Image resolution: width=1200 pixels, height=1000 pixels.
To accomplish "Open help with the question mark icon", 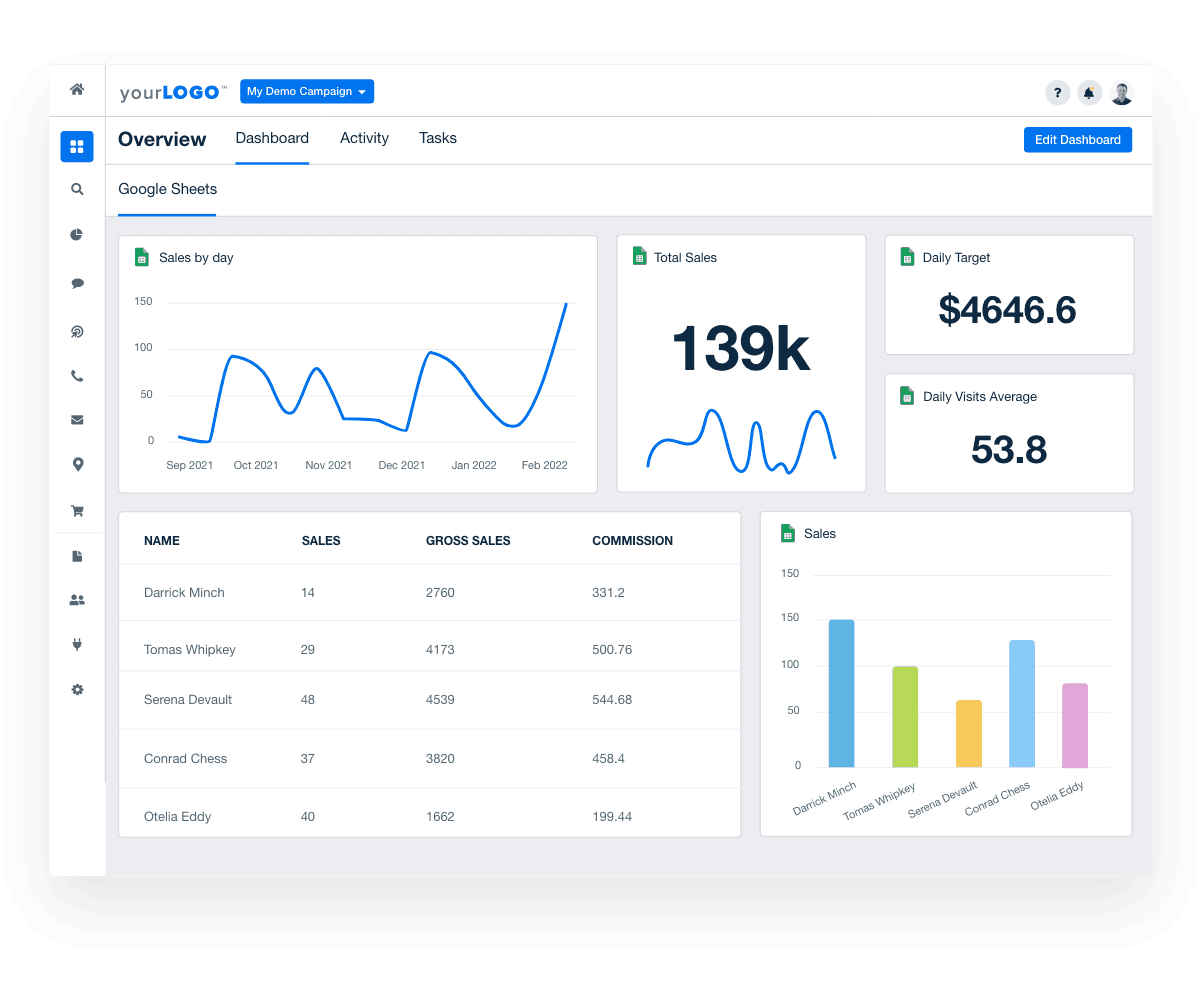I will pos(1057,92).
